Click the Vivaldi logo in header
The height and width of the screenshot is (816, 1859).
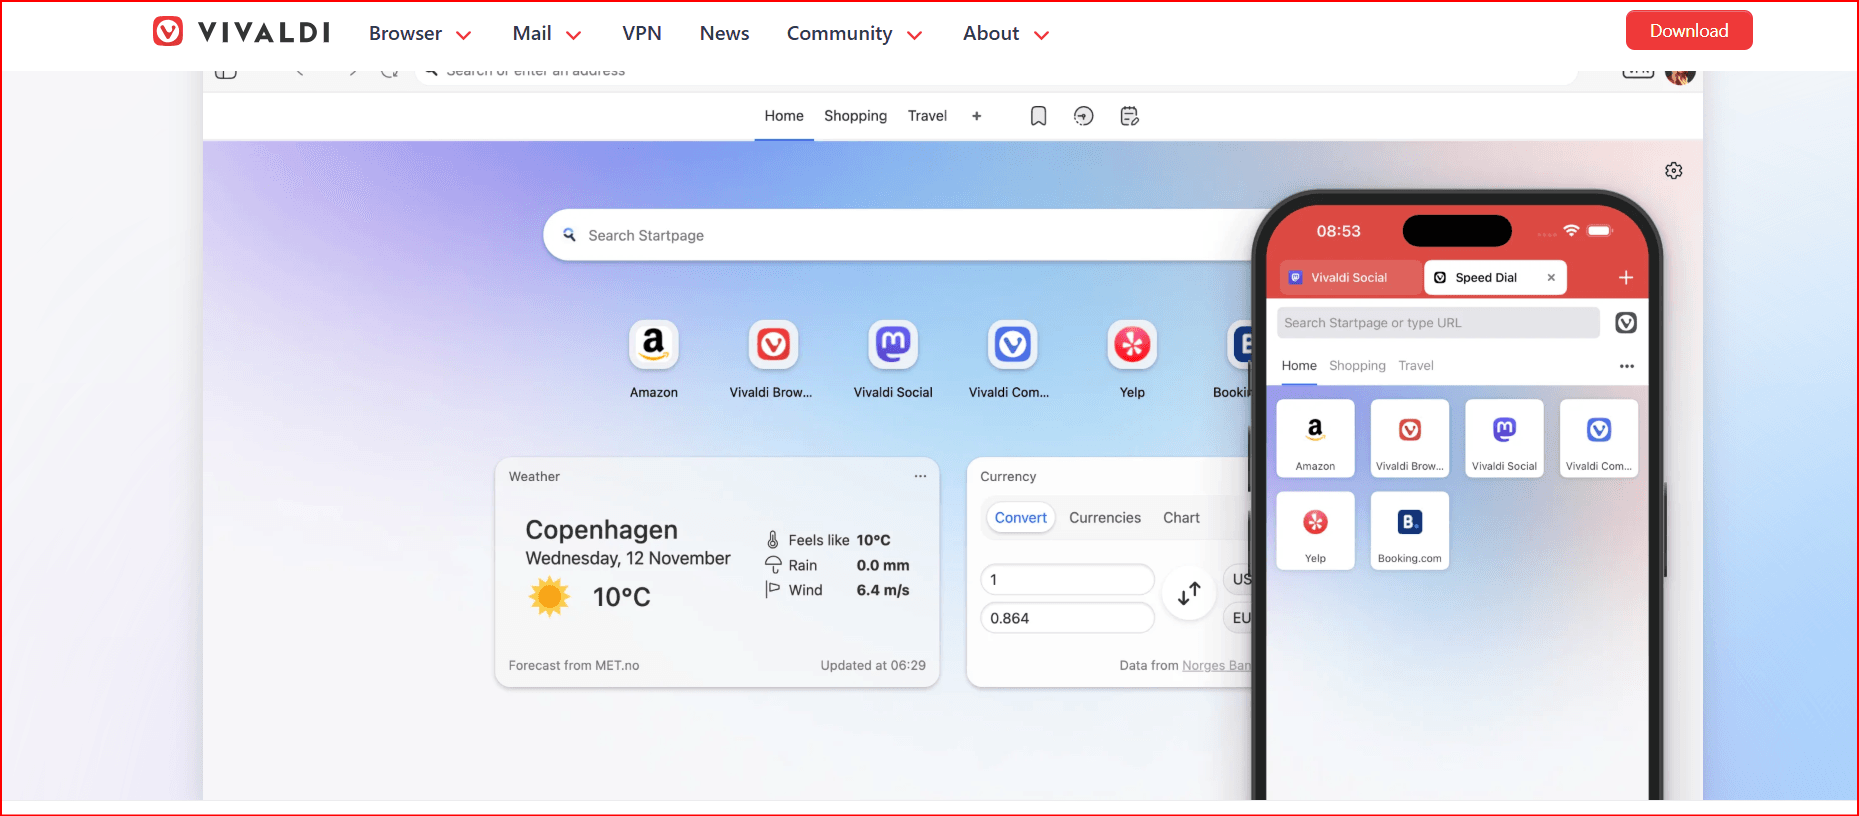pyautogui.click(x=241, y=32)
